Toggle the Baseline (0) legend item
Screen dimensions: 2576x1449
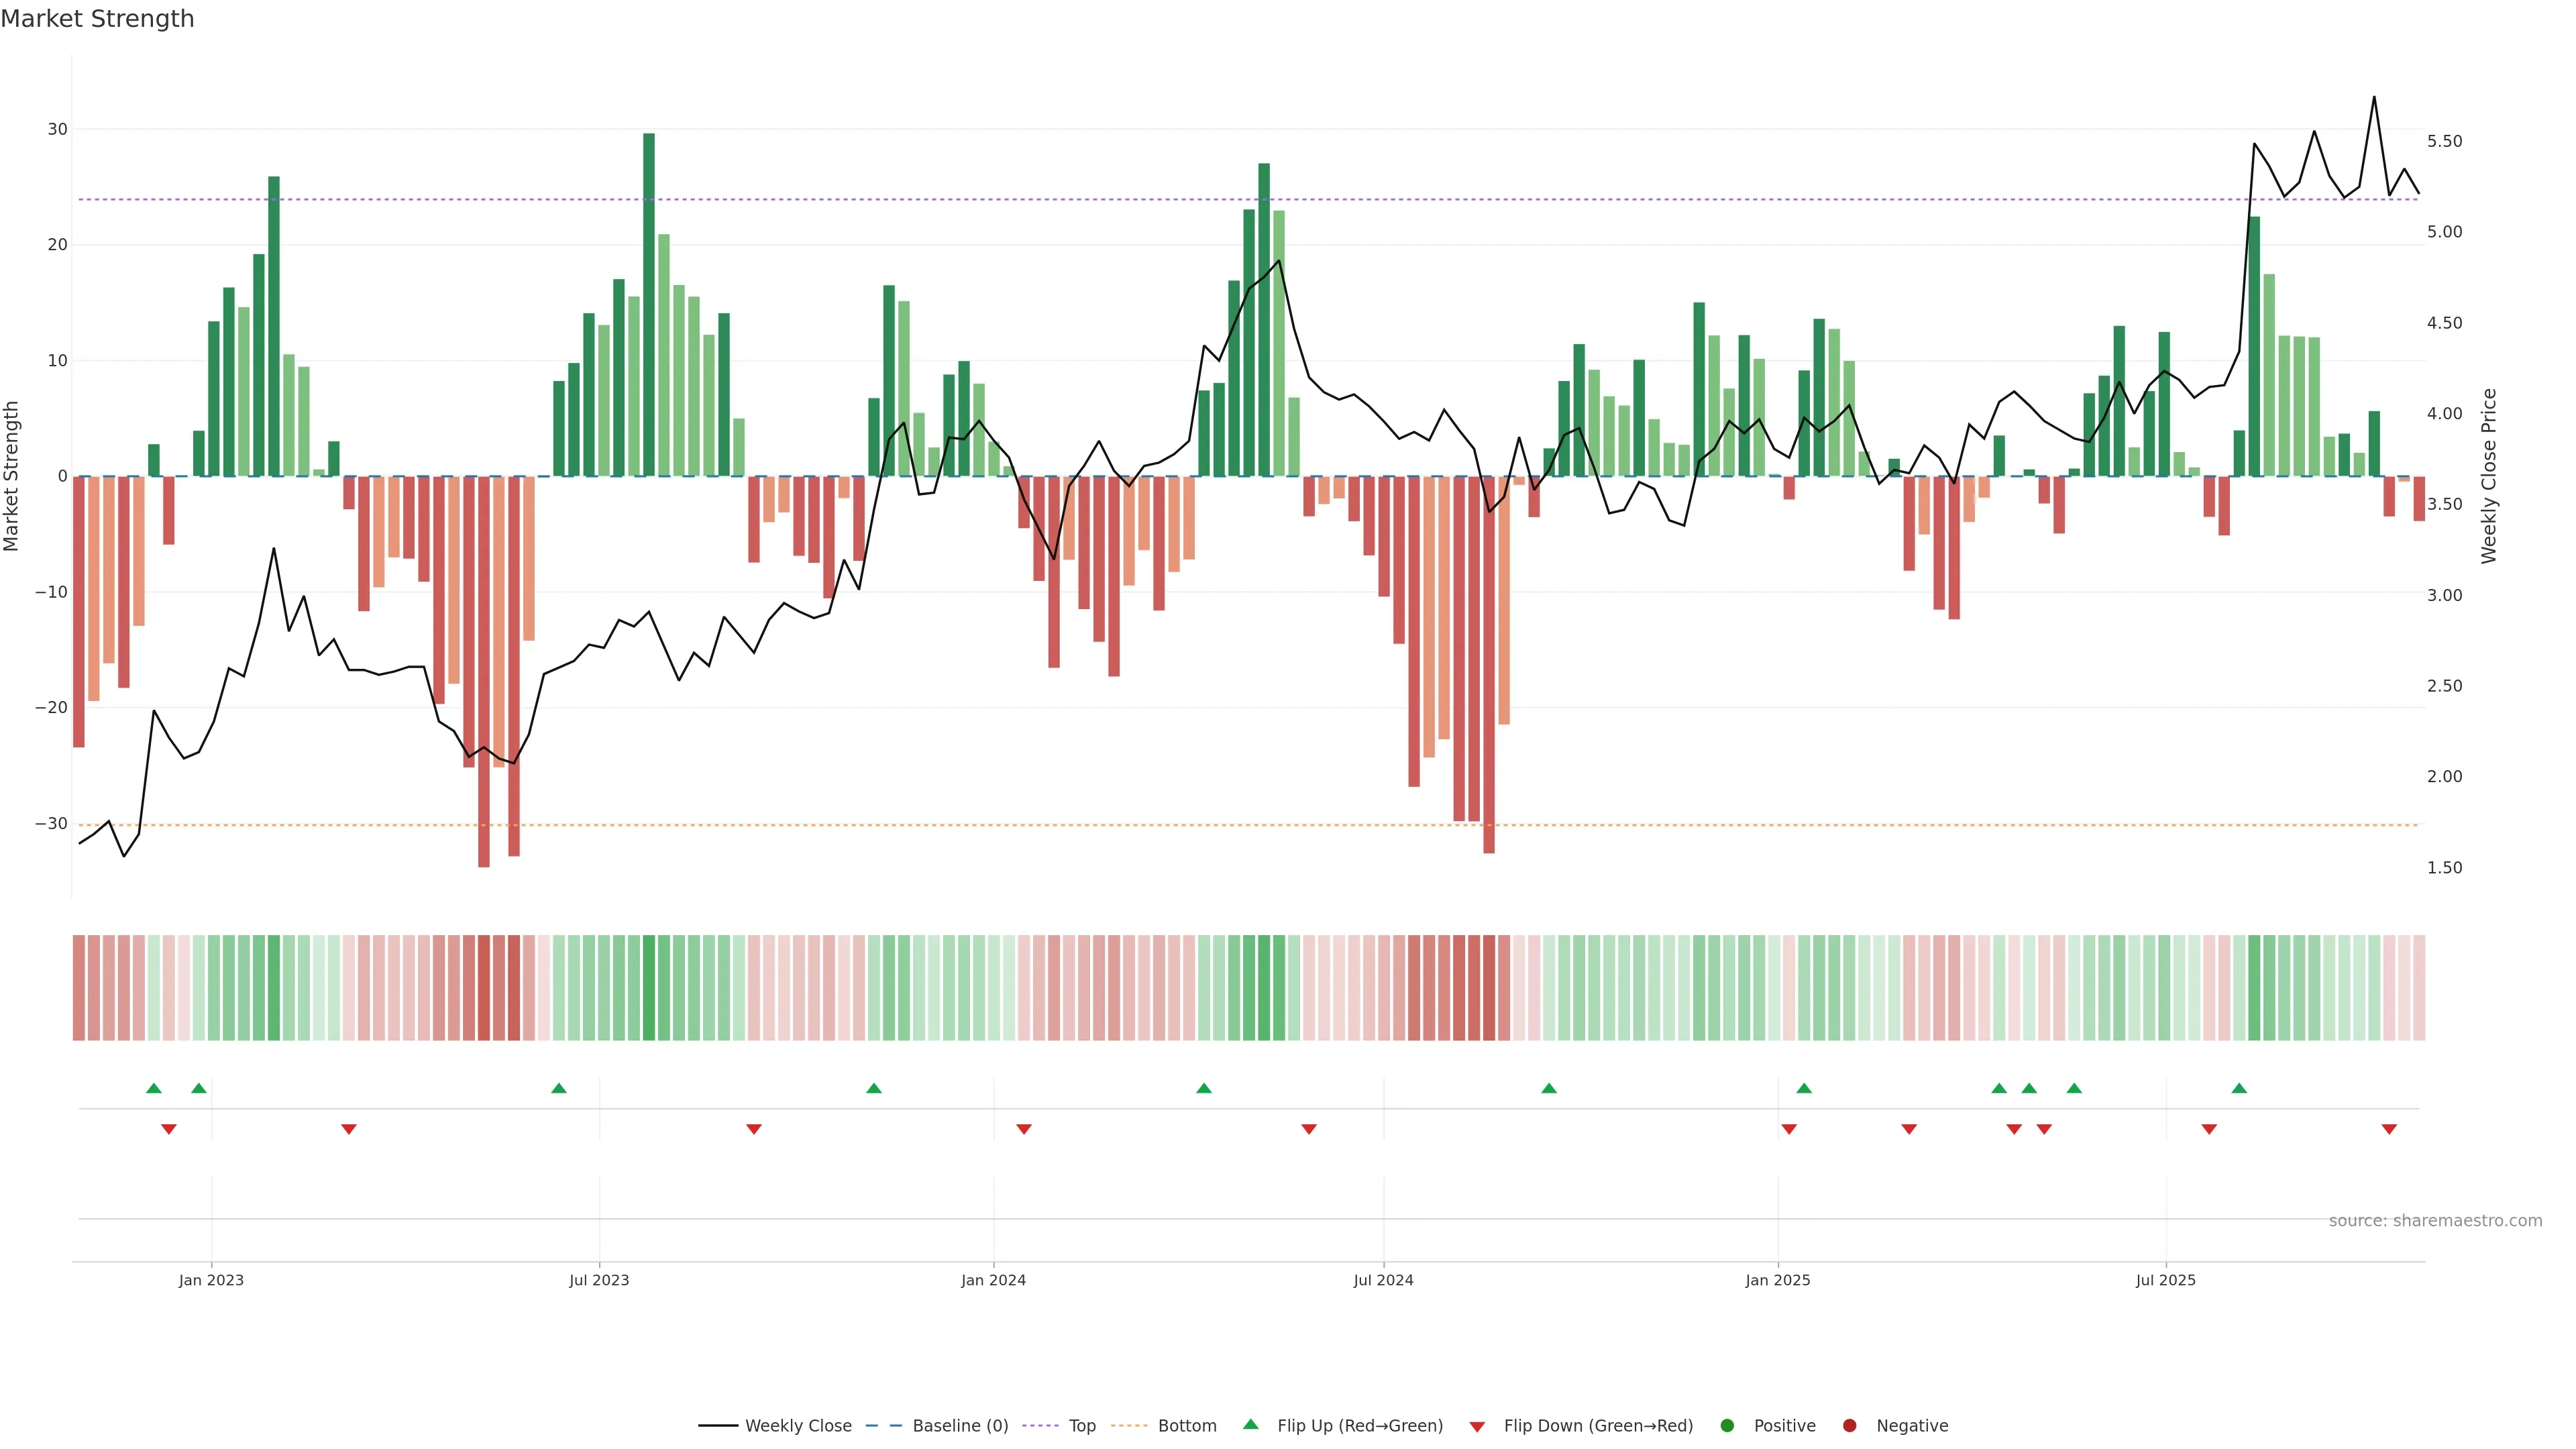coord(959,1426)
